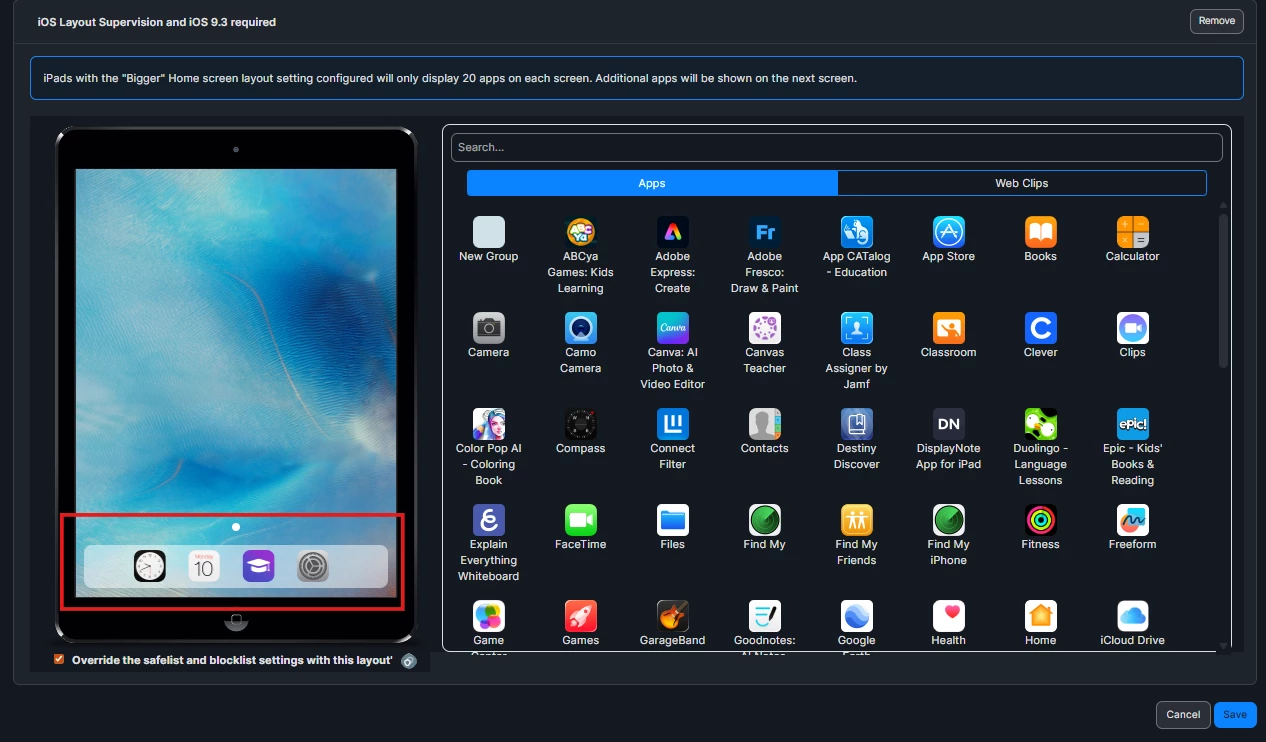This screenshot has height=742, width=1266.
Task: Select the Find My Friends icon
Action: [856, 520]
